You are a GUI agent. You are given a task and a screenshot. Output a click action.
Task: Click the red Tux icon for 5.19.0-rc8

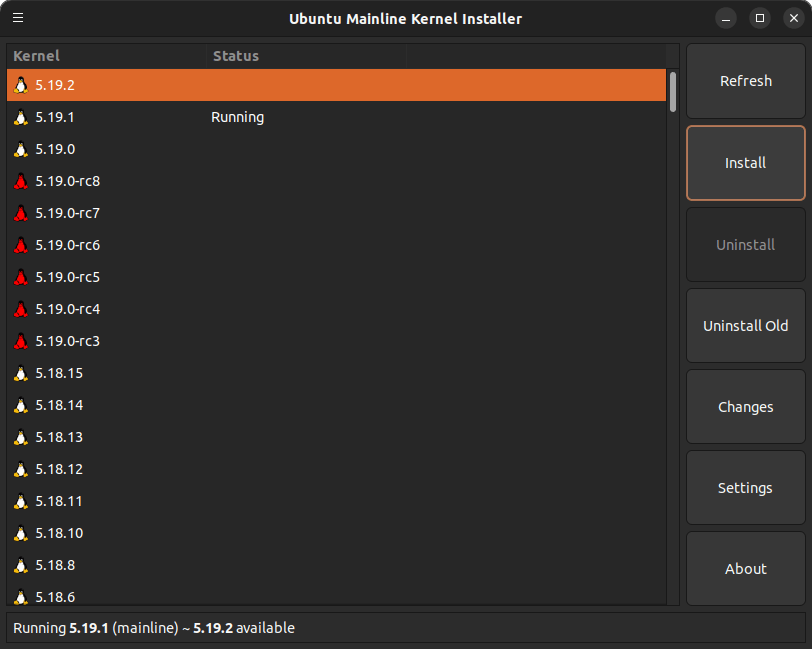point(21,181)
